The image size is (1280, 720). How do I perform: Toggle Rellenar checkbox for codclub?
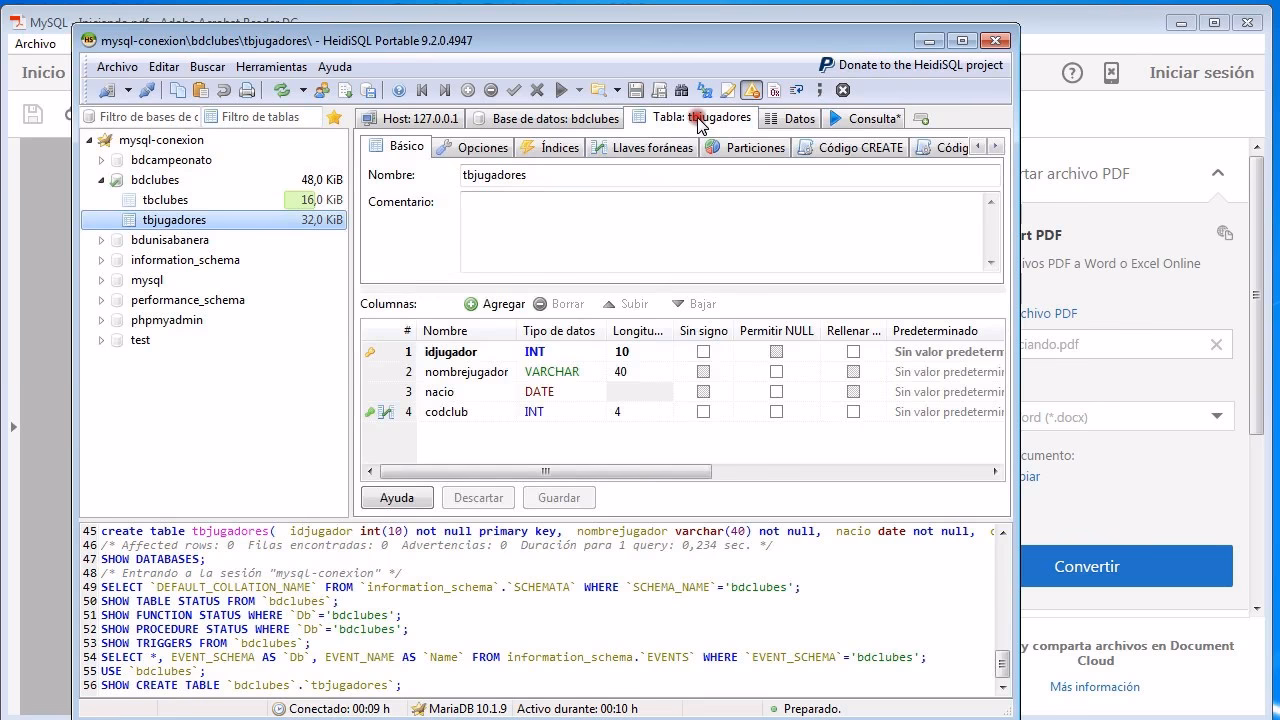tap(853, 412)
